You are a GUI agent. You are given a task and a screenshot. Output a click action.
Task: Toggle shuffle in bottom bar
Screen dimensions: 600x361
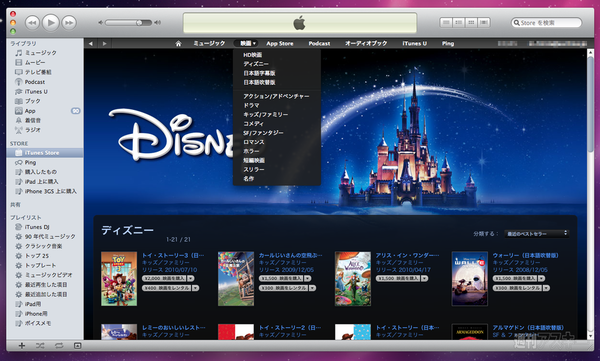click(40, 346)
